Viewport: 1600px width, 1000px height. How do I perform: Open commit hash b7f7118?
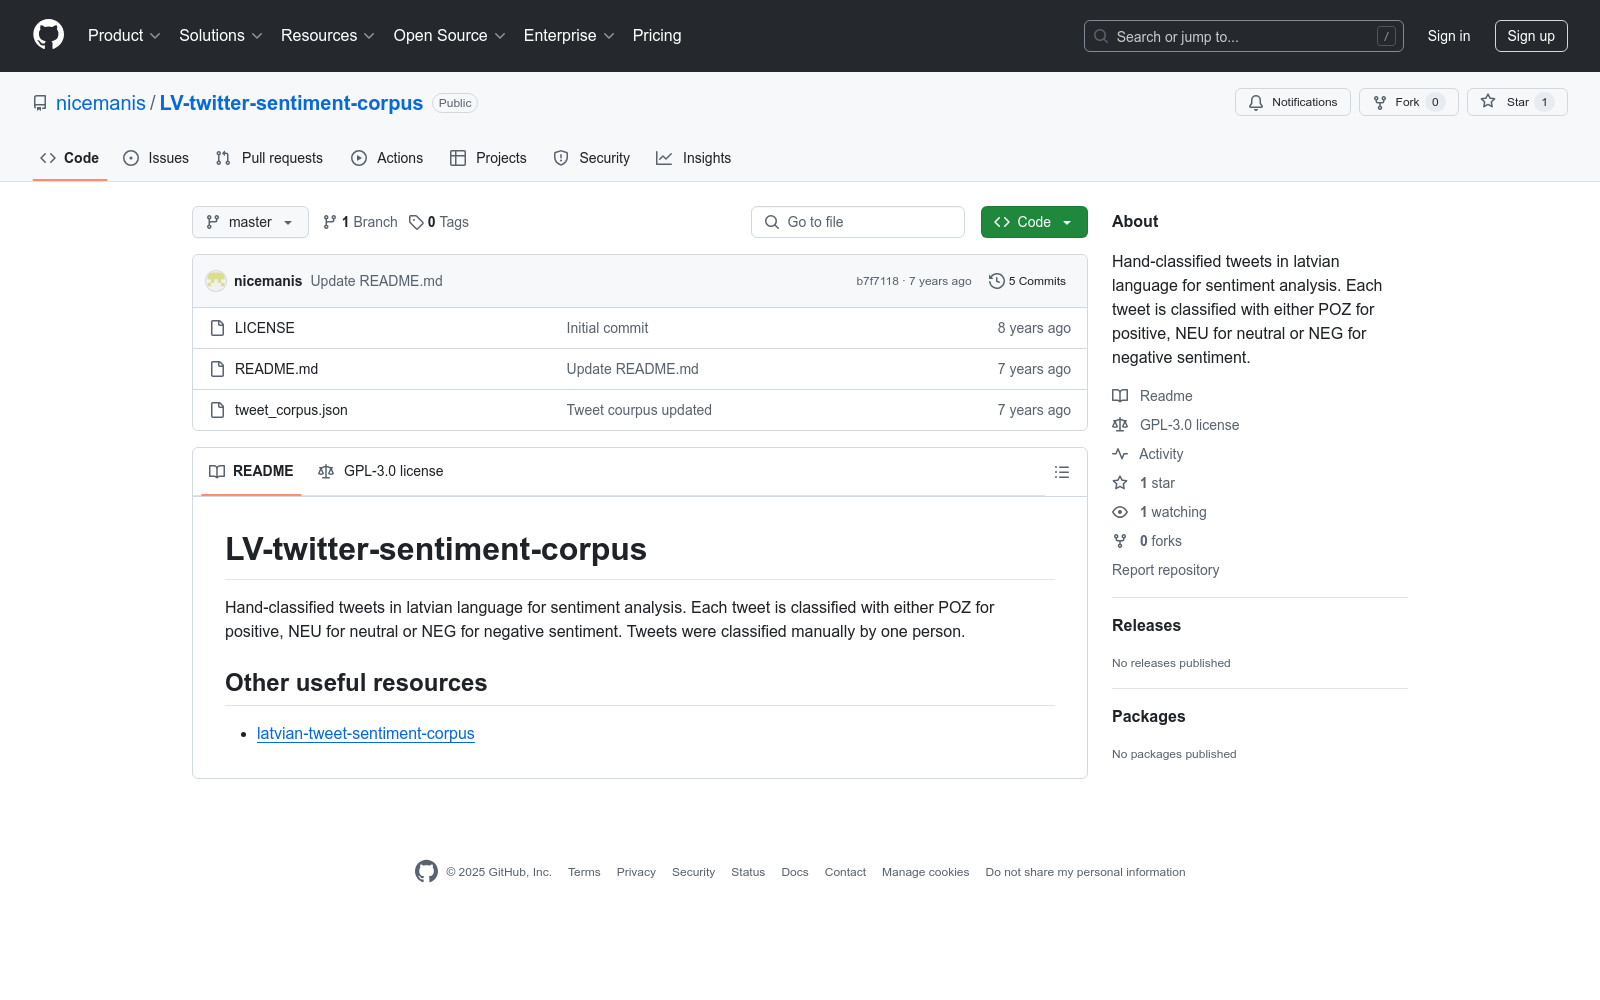(x=877, y=281)
